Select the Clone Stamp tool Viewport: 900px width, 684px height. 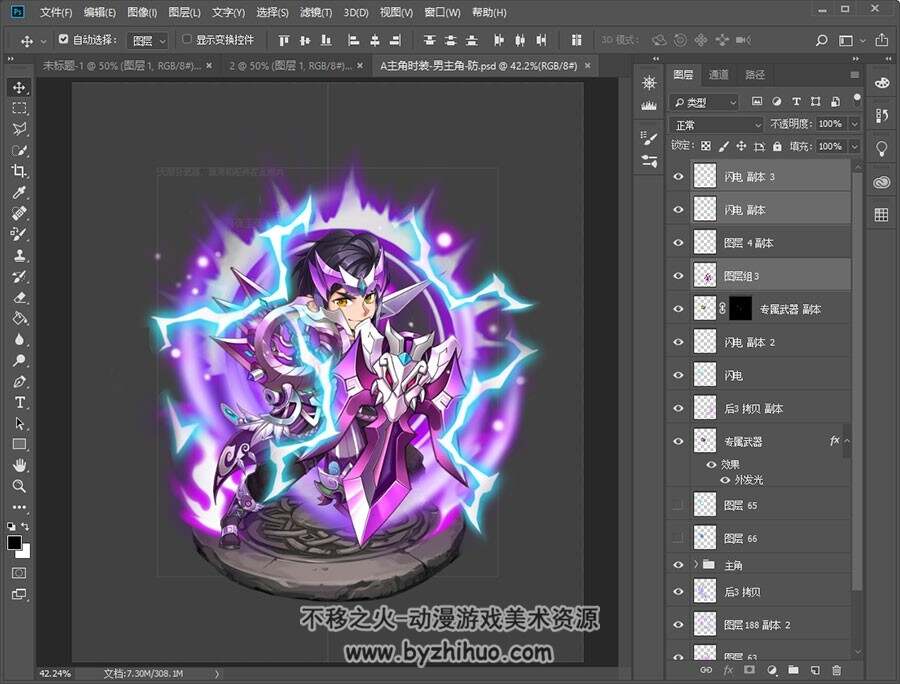coord(19,255)
